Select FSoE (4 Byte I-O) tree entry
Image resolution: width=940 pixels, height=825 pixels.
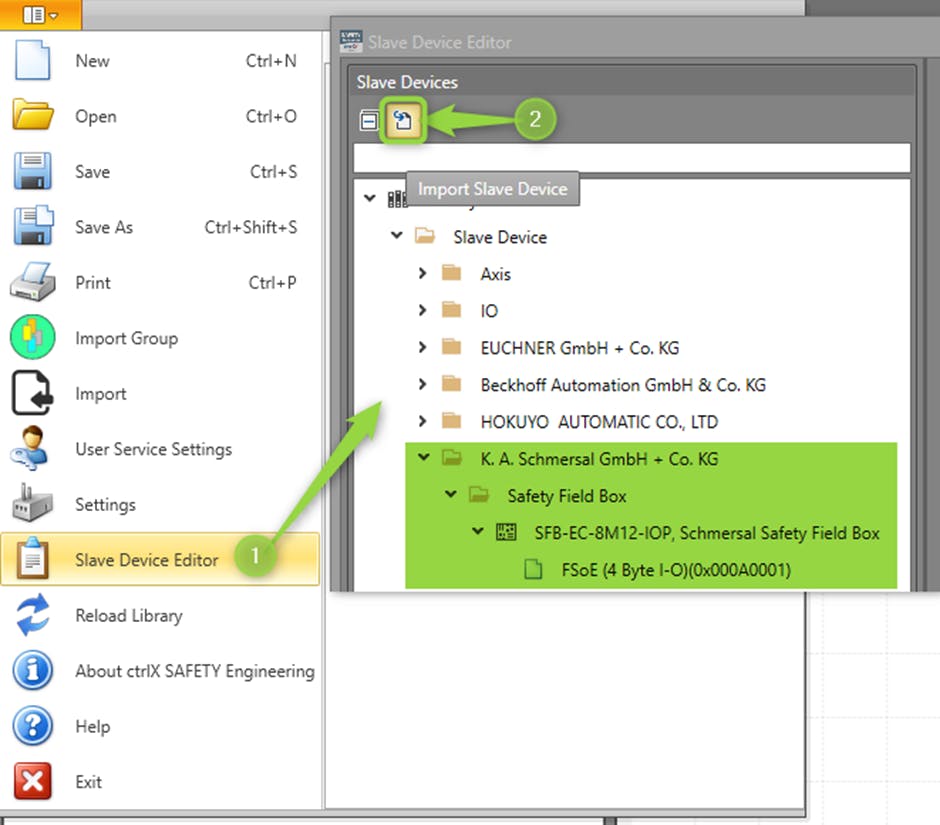pyautogui.click(x=676, y=570)
